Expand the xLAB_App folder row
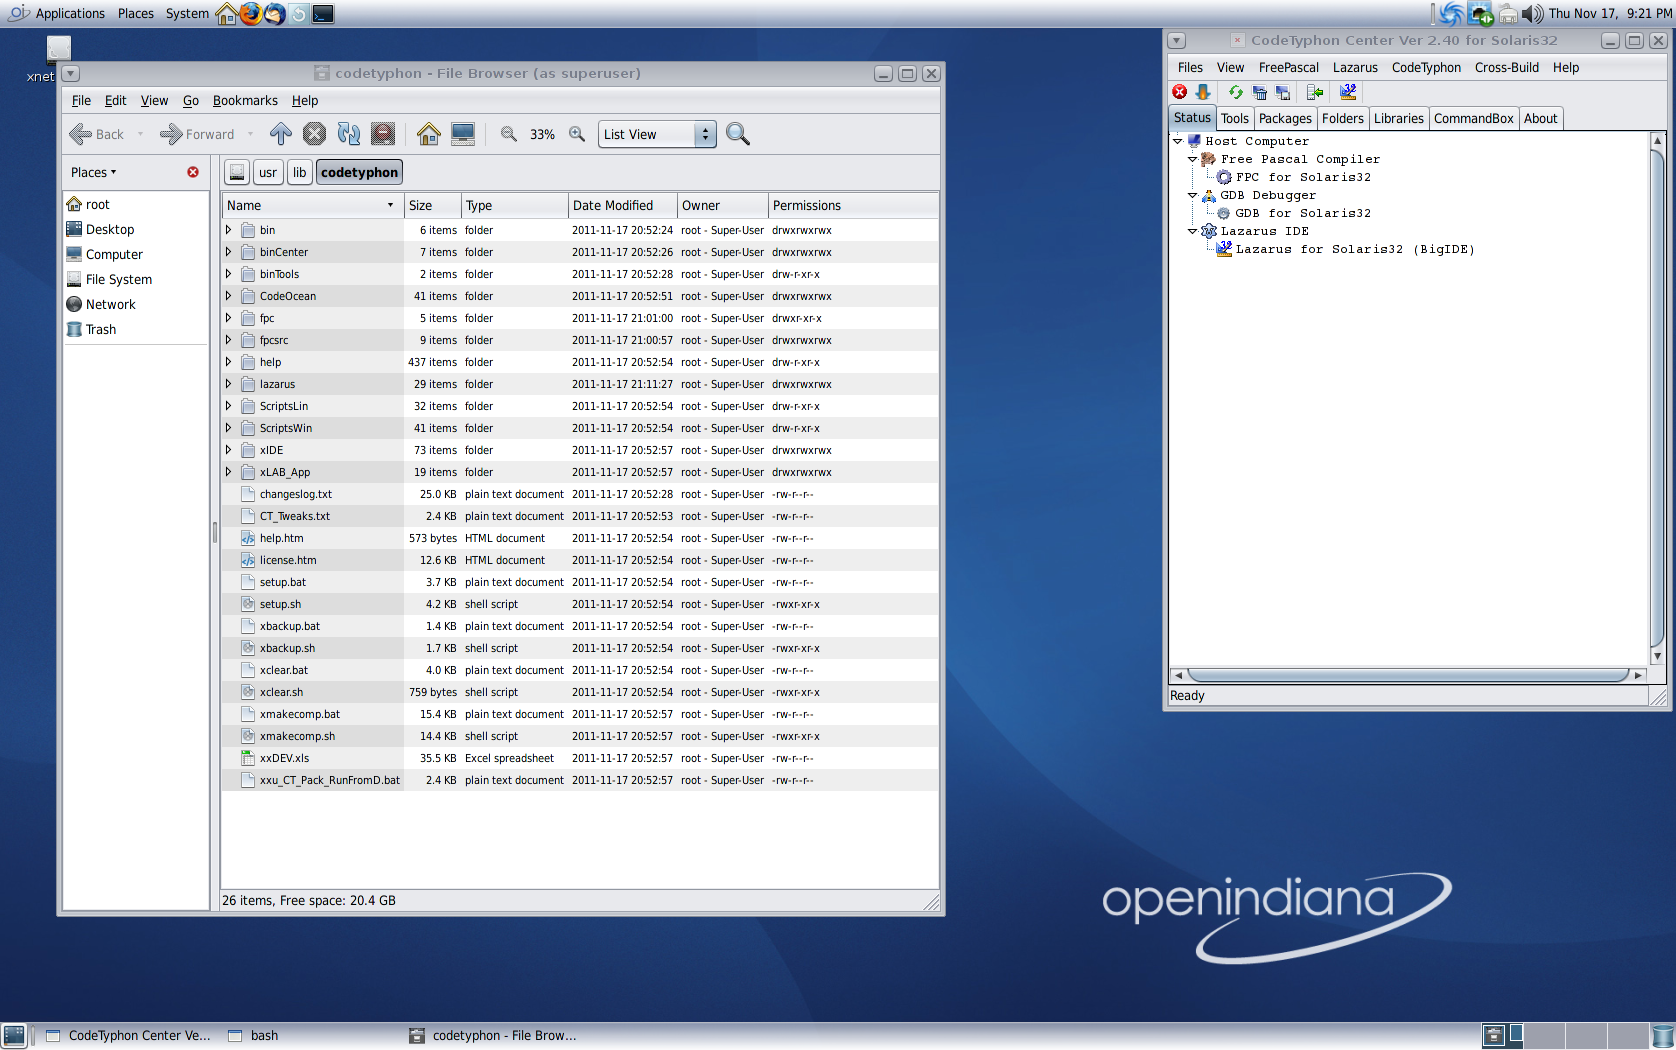Viewport: 1676px width, 1050px height. tap(228, 472)
